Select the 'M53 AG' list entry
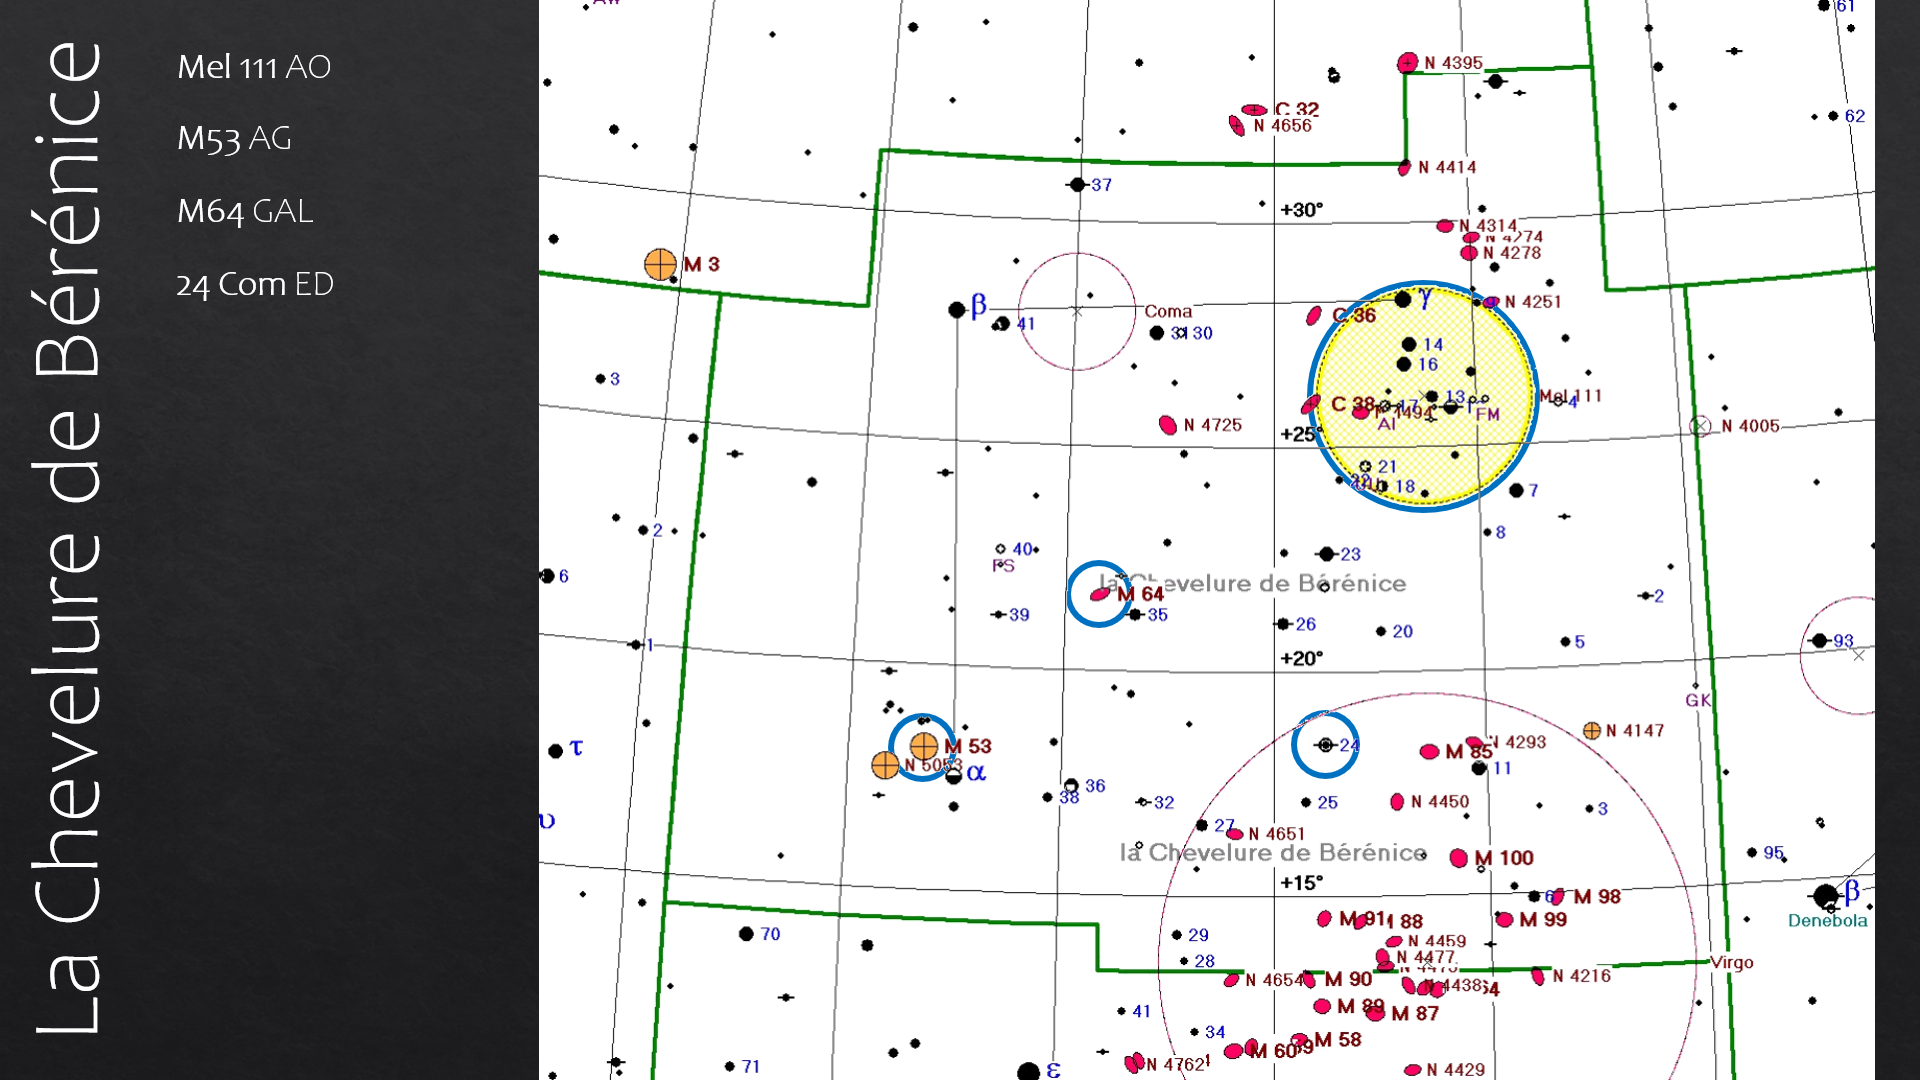1920x1080 pixels. pos(234,139)
